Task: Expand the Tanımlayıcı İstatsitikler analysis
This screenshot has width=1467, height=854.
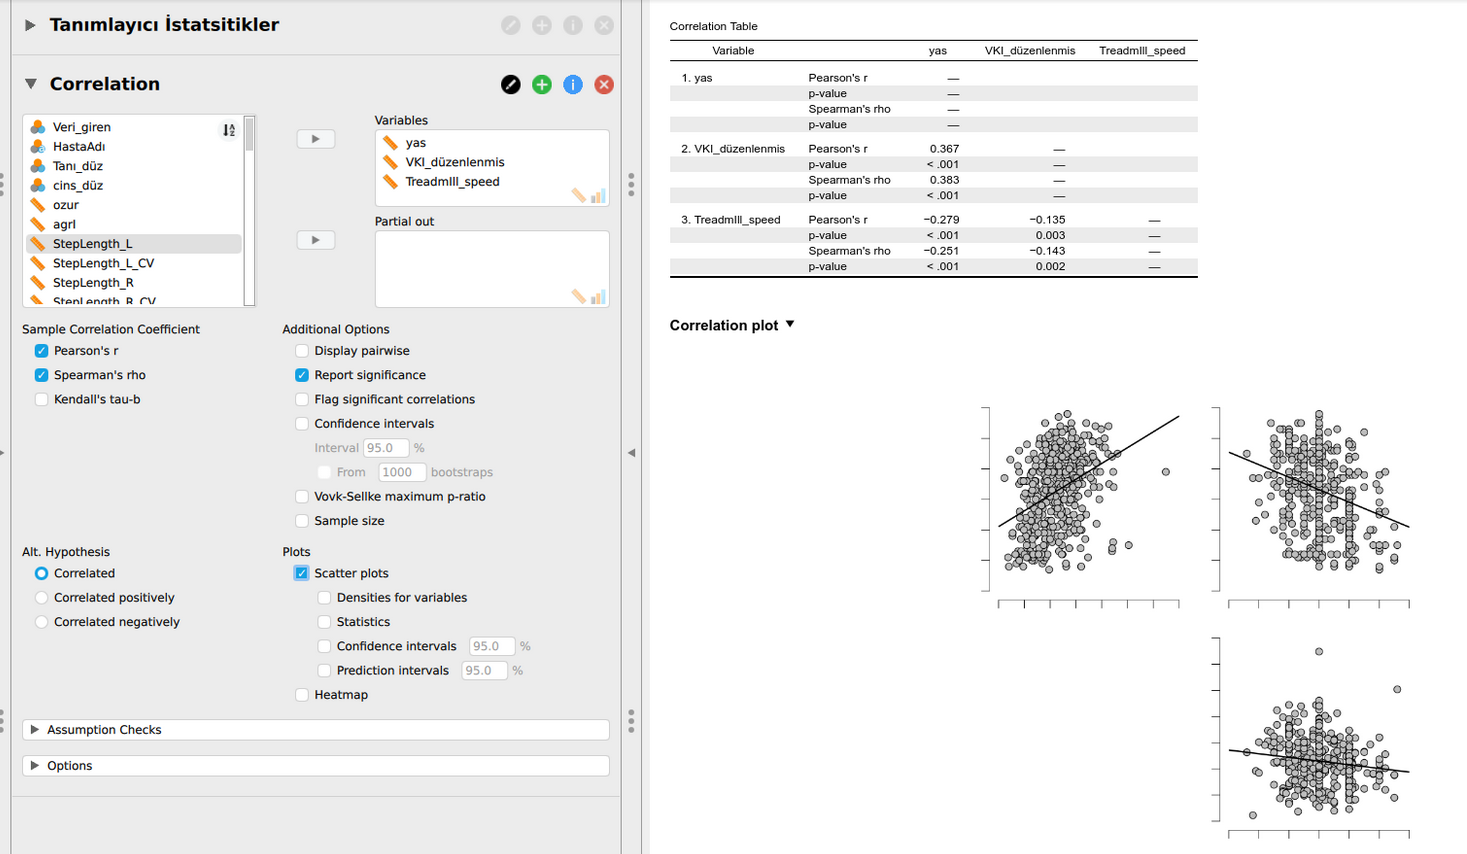Action: pos(27,25)
